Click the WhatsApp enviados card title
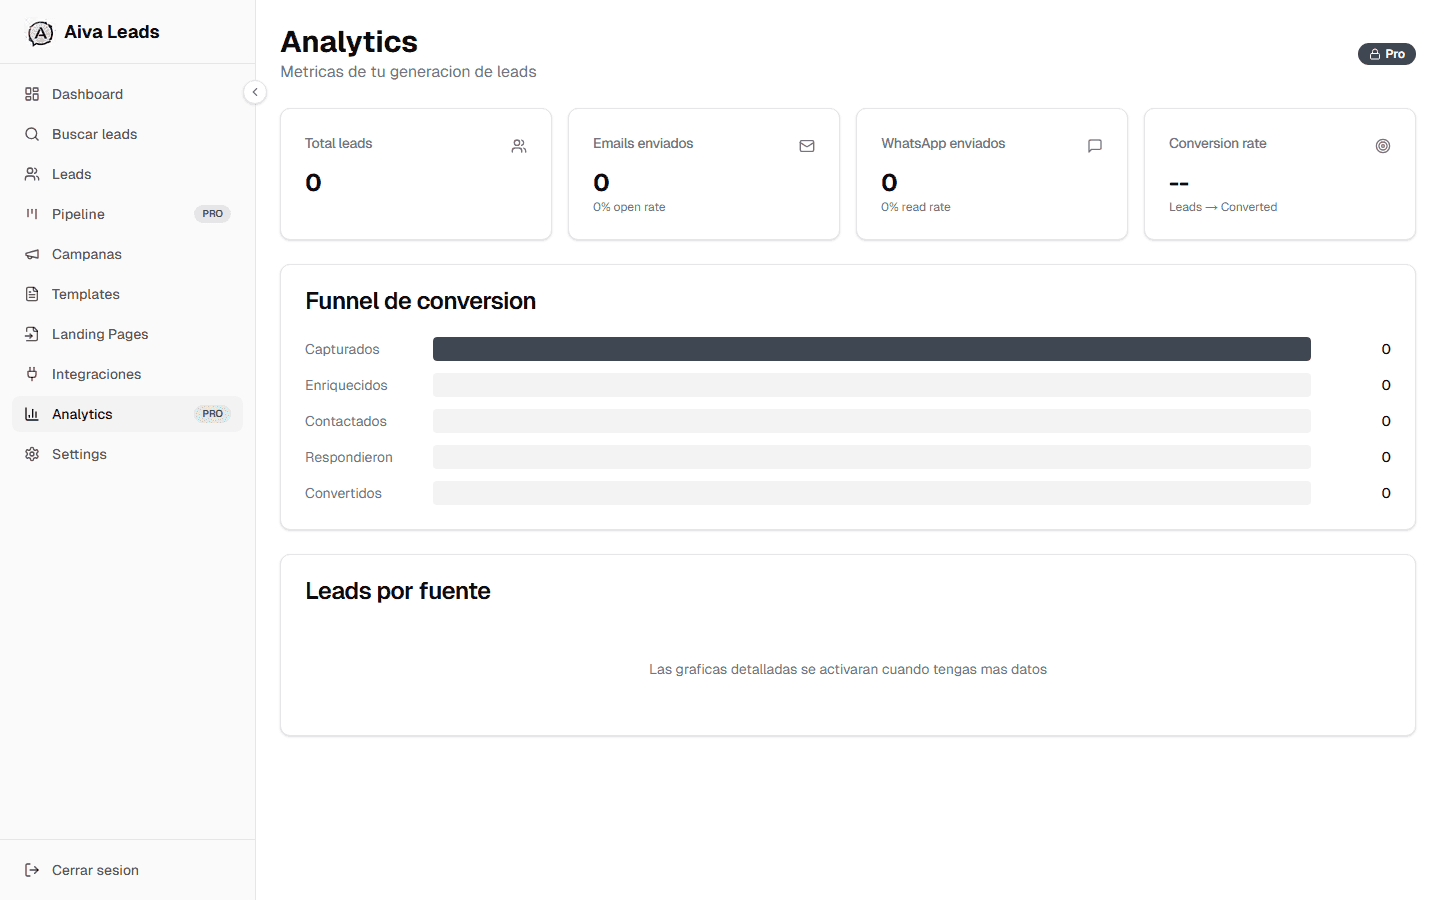 tap(943, 144)
